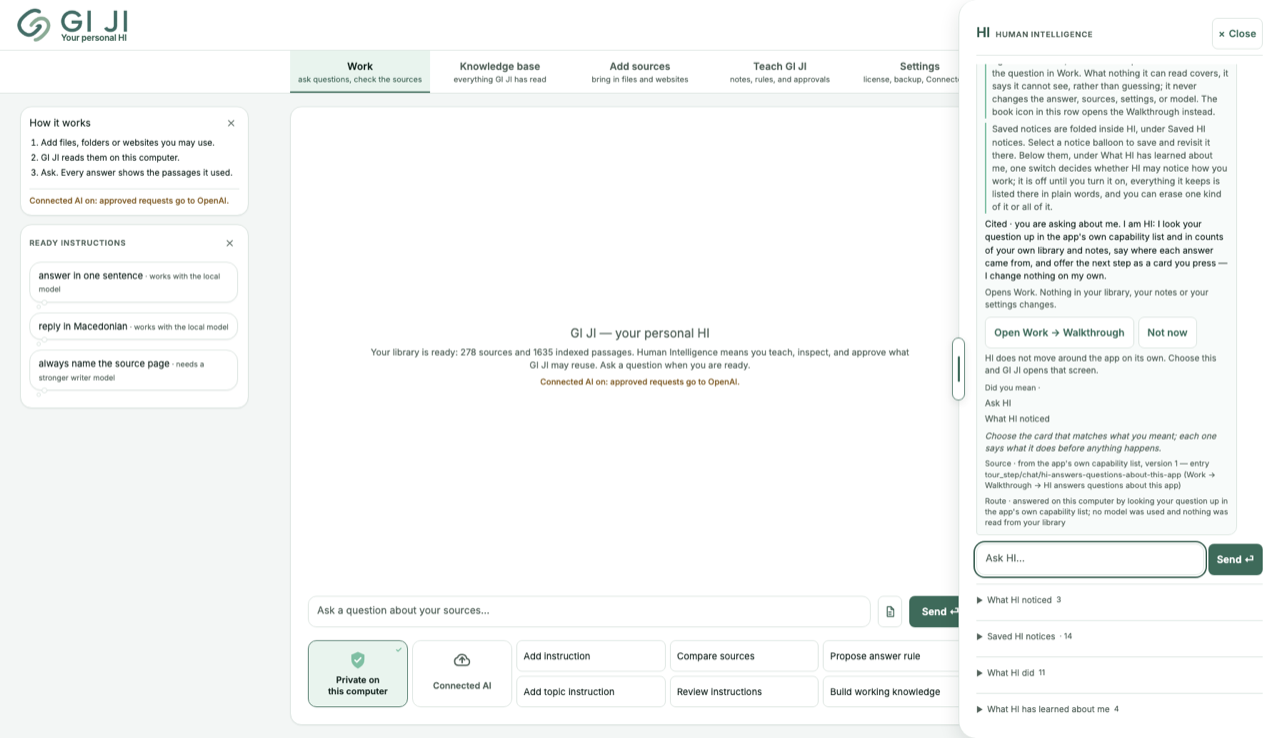1280x738 pixels.
Task: Switch to Connected AI mode
Action: click(x=462, y=674)
